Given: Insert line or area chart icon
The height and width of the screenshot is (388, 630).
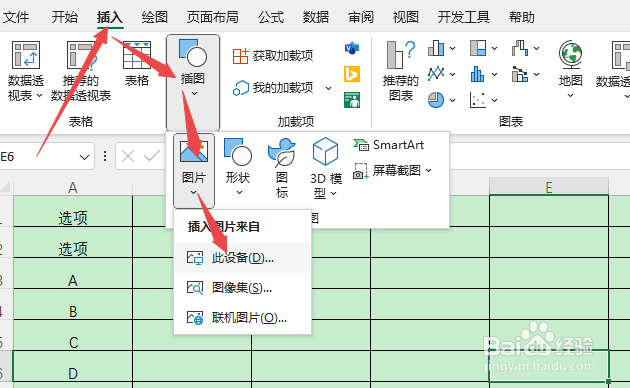Looking at the screenshot, I should 436,74.
